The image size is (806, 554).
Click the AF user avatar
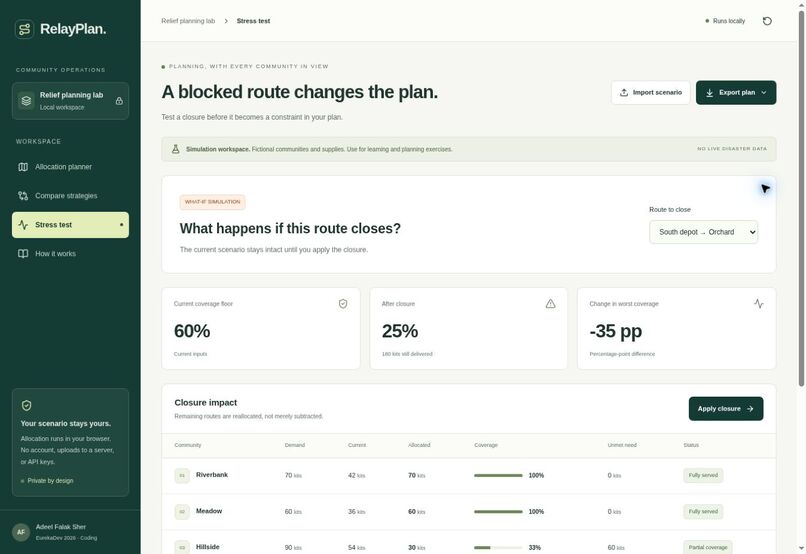21,532
